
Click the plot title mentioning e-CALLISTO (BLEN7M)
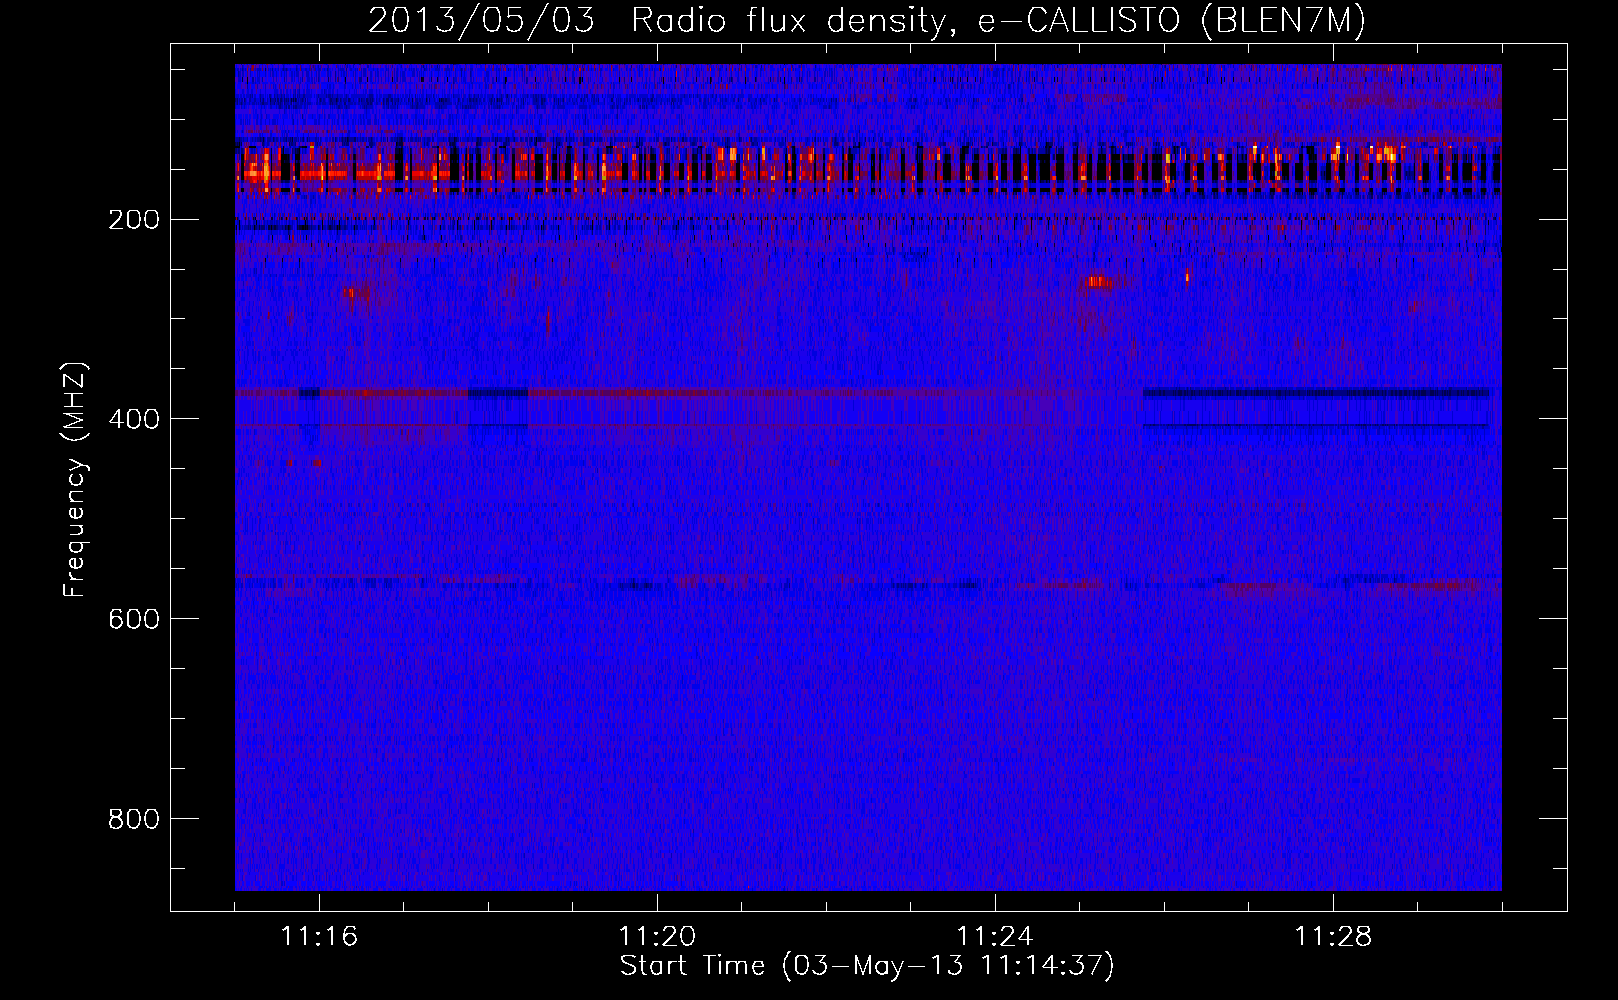867,20
